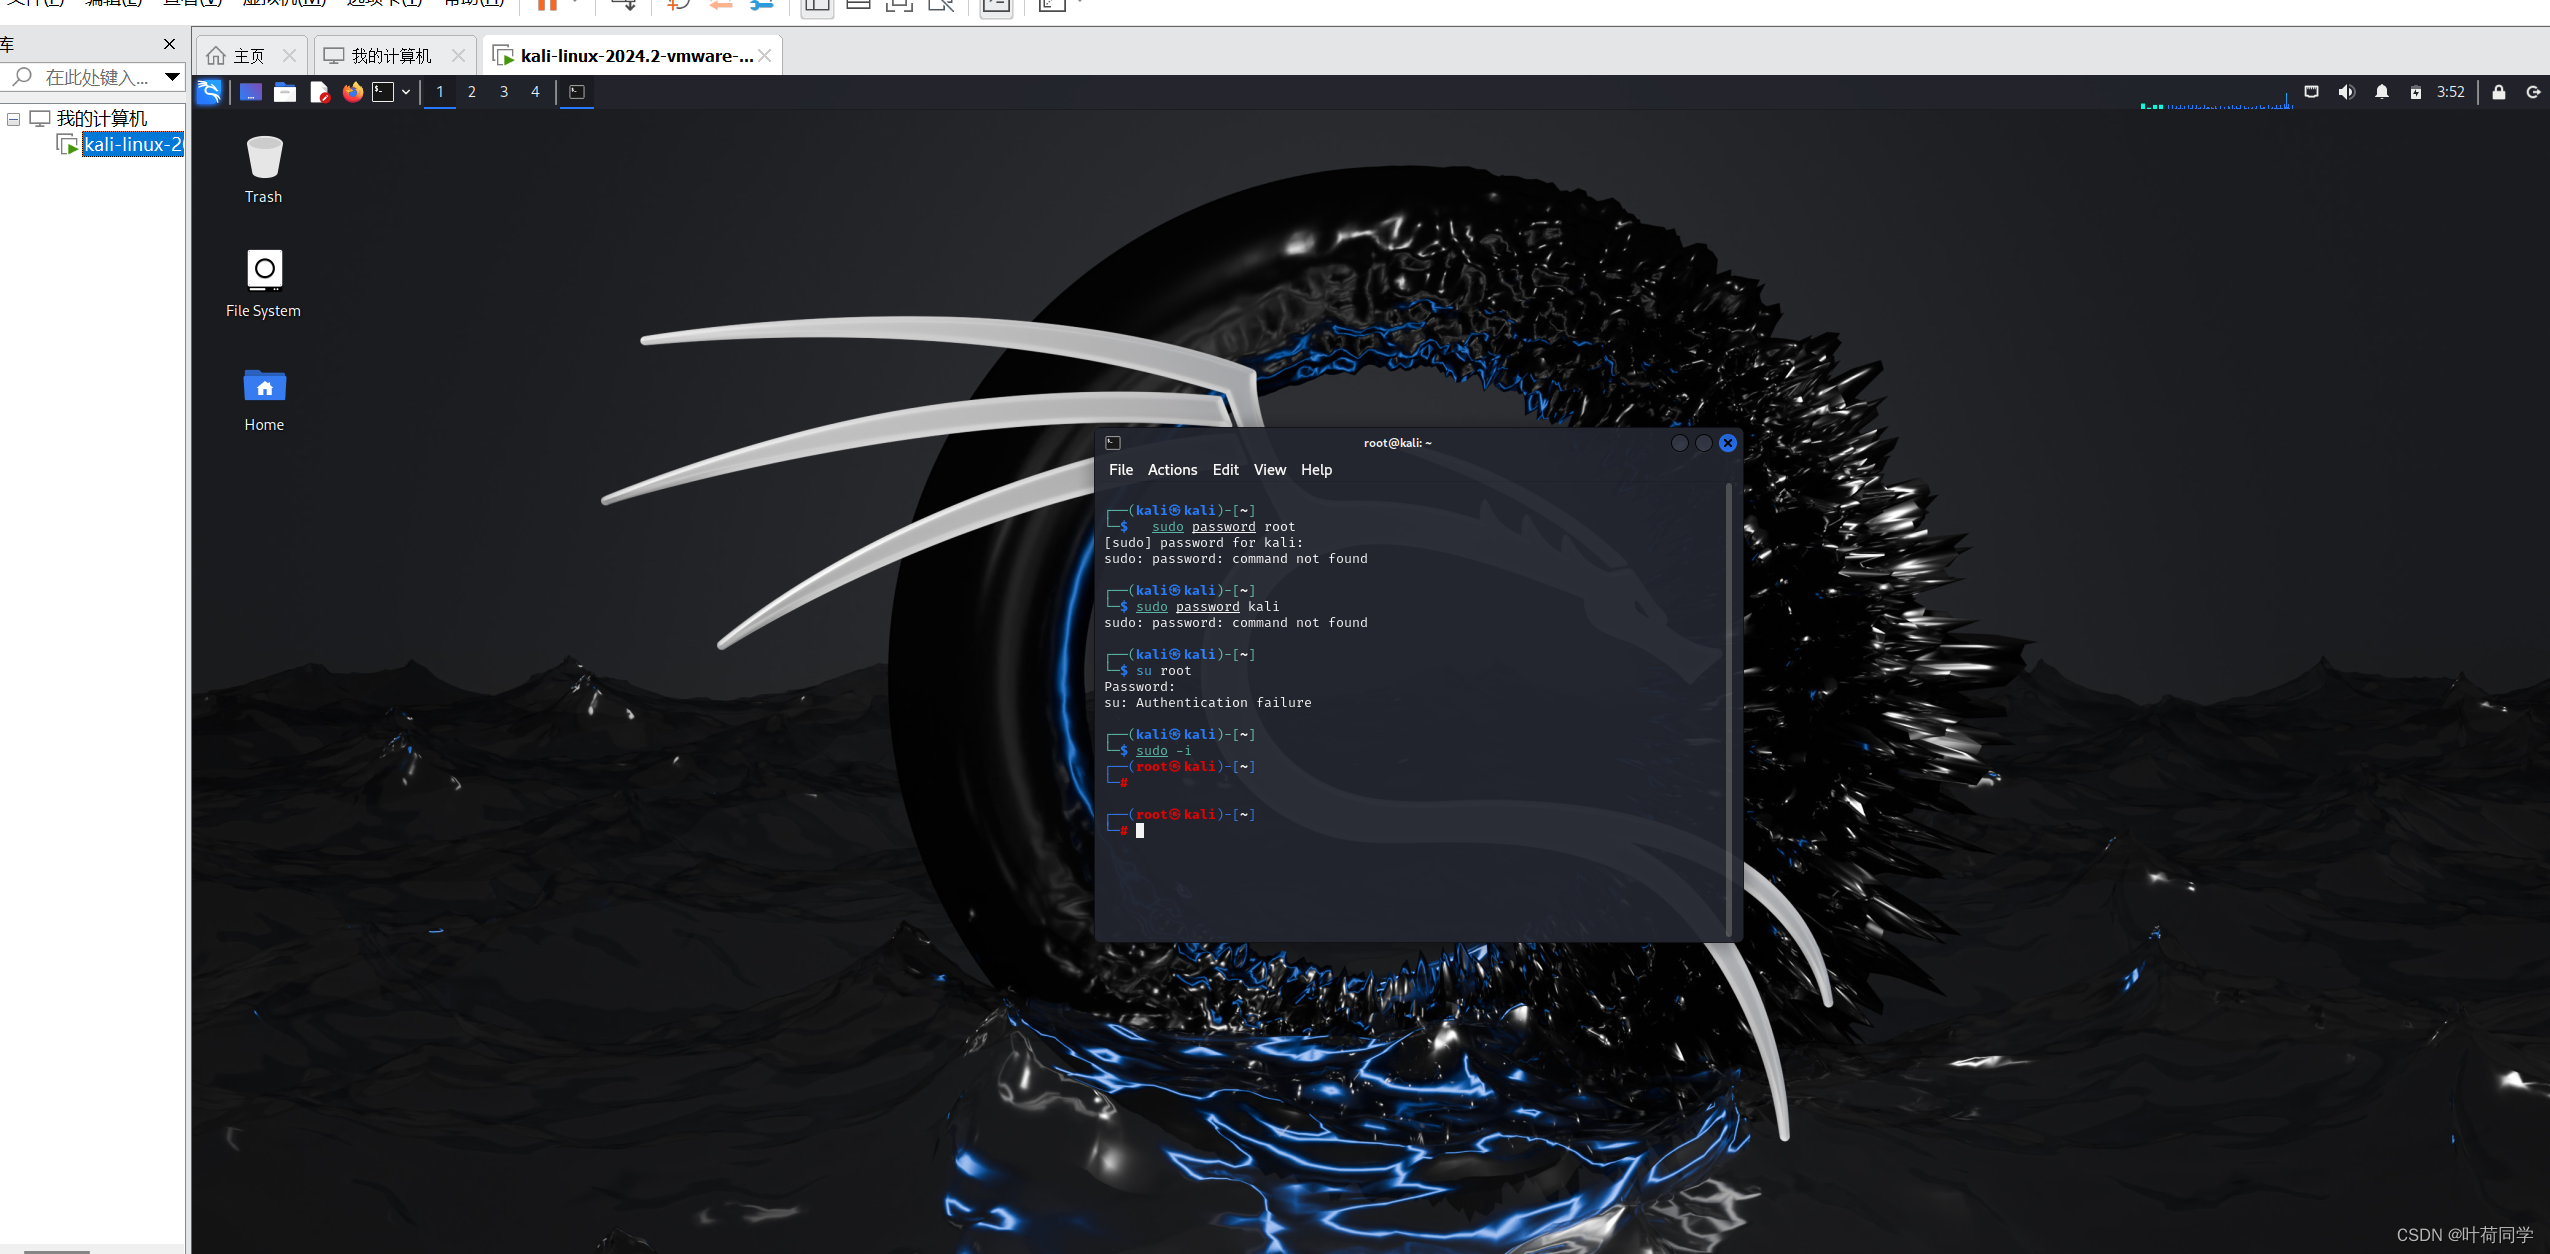Expand the terminal launcher dropdown arrow
Viewport: 2550px width, 1254px height.
click(406, 92)
